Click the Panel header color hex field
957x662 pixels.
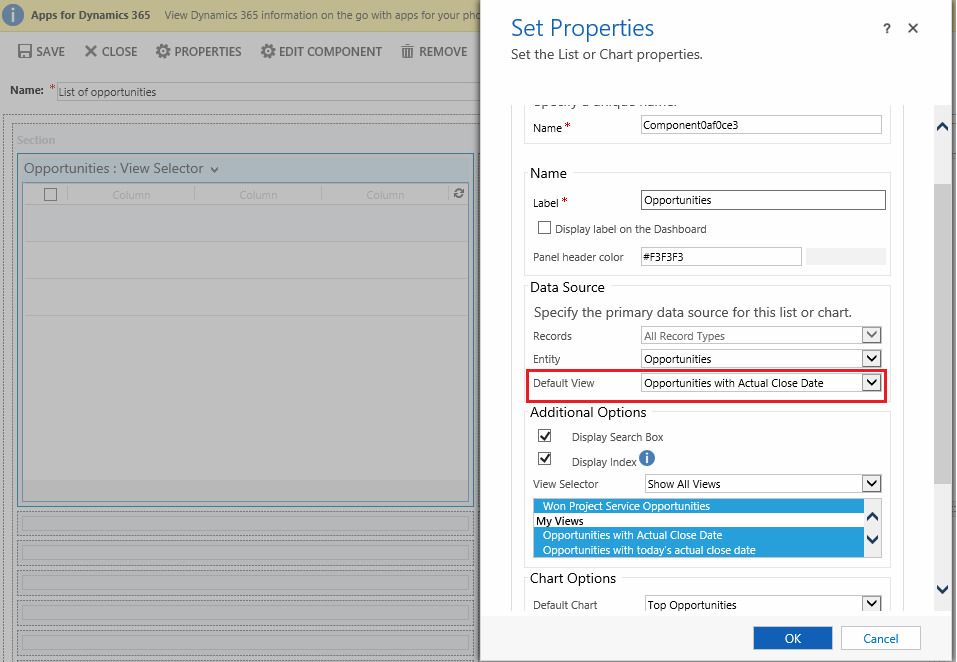tap(721, 256)
